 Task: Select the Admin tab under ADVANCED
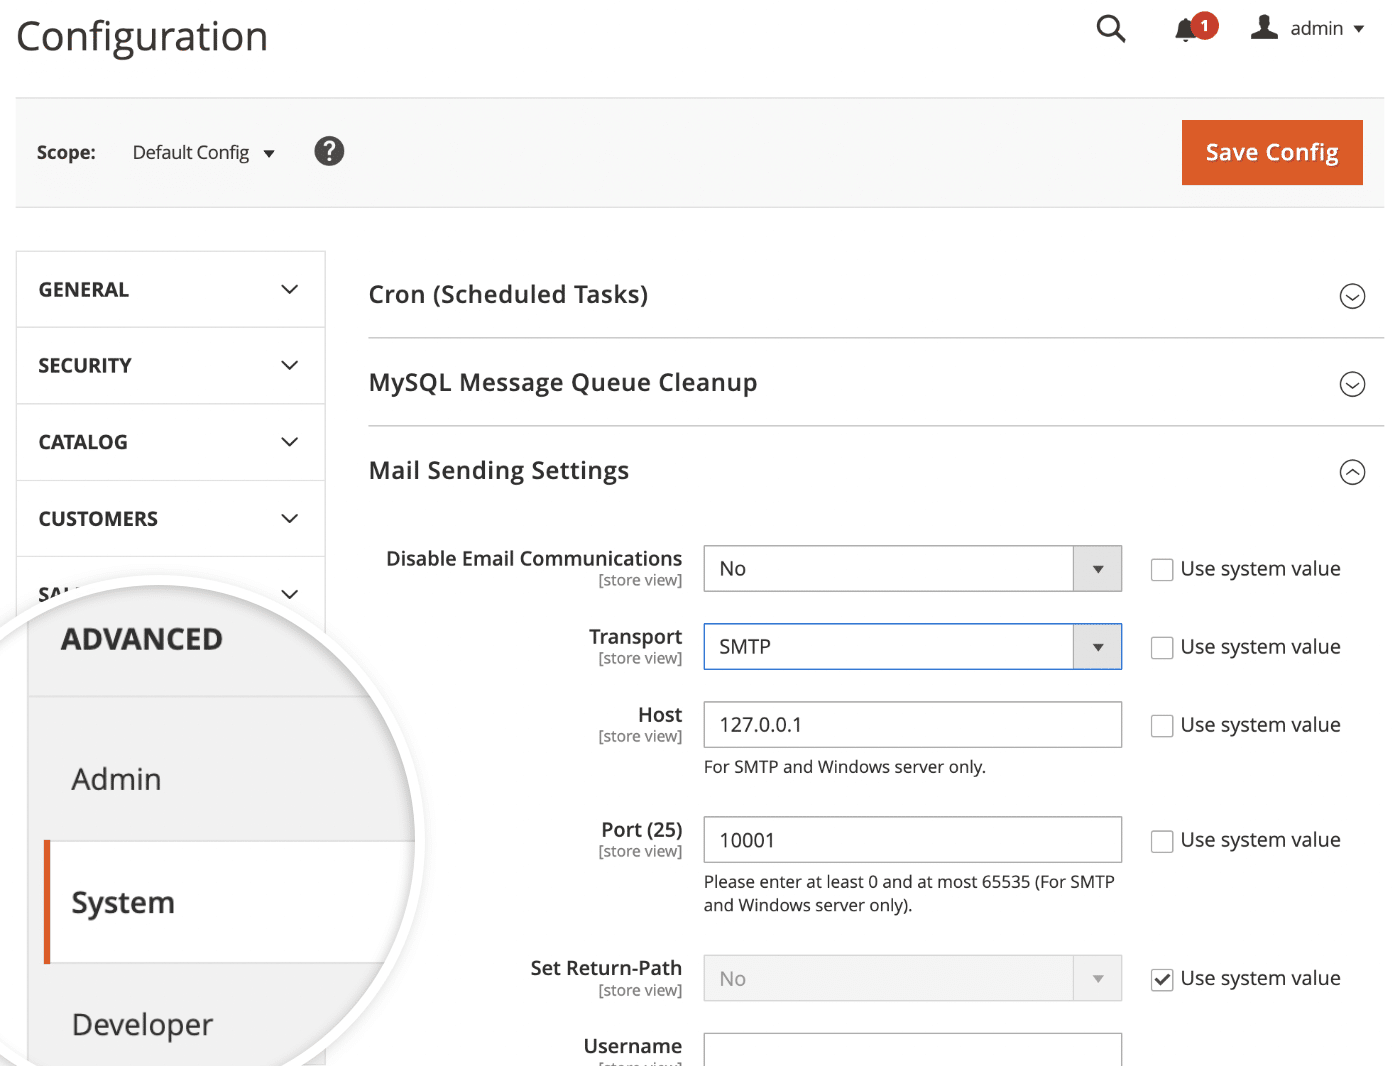116,779
